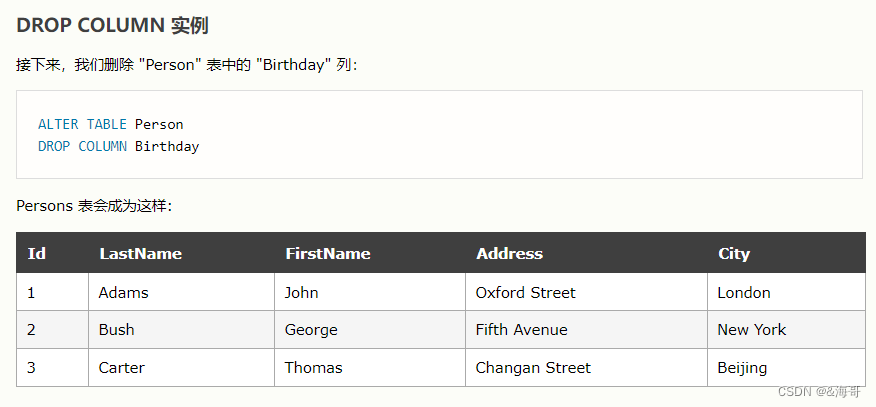Click the Oxford Street cell
Image resolution: width=876 pixels, height=407 pixels.
coord(587,292)
